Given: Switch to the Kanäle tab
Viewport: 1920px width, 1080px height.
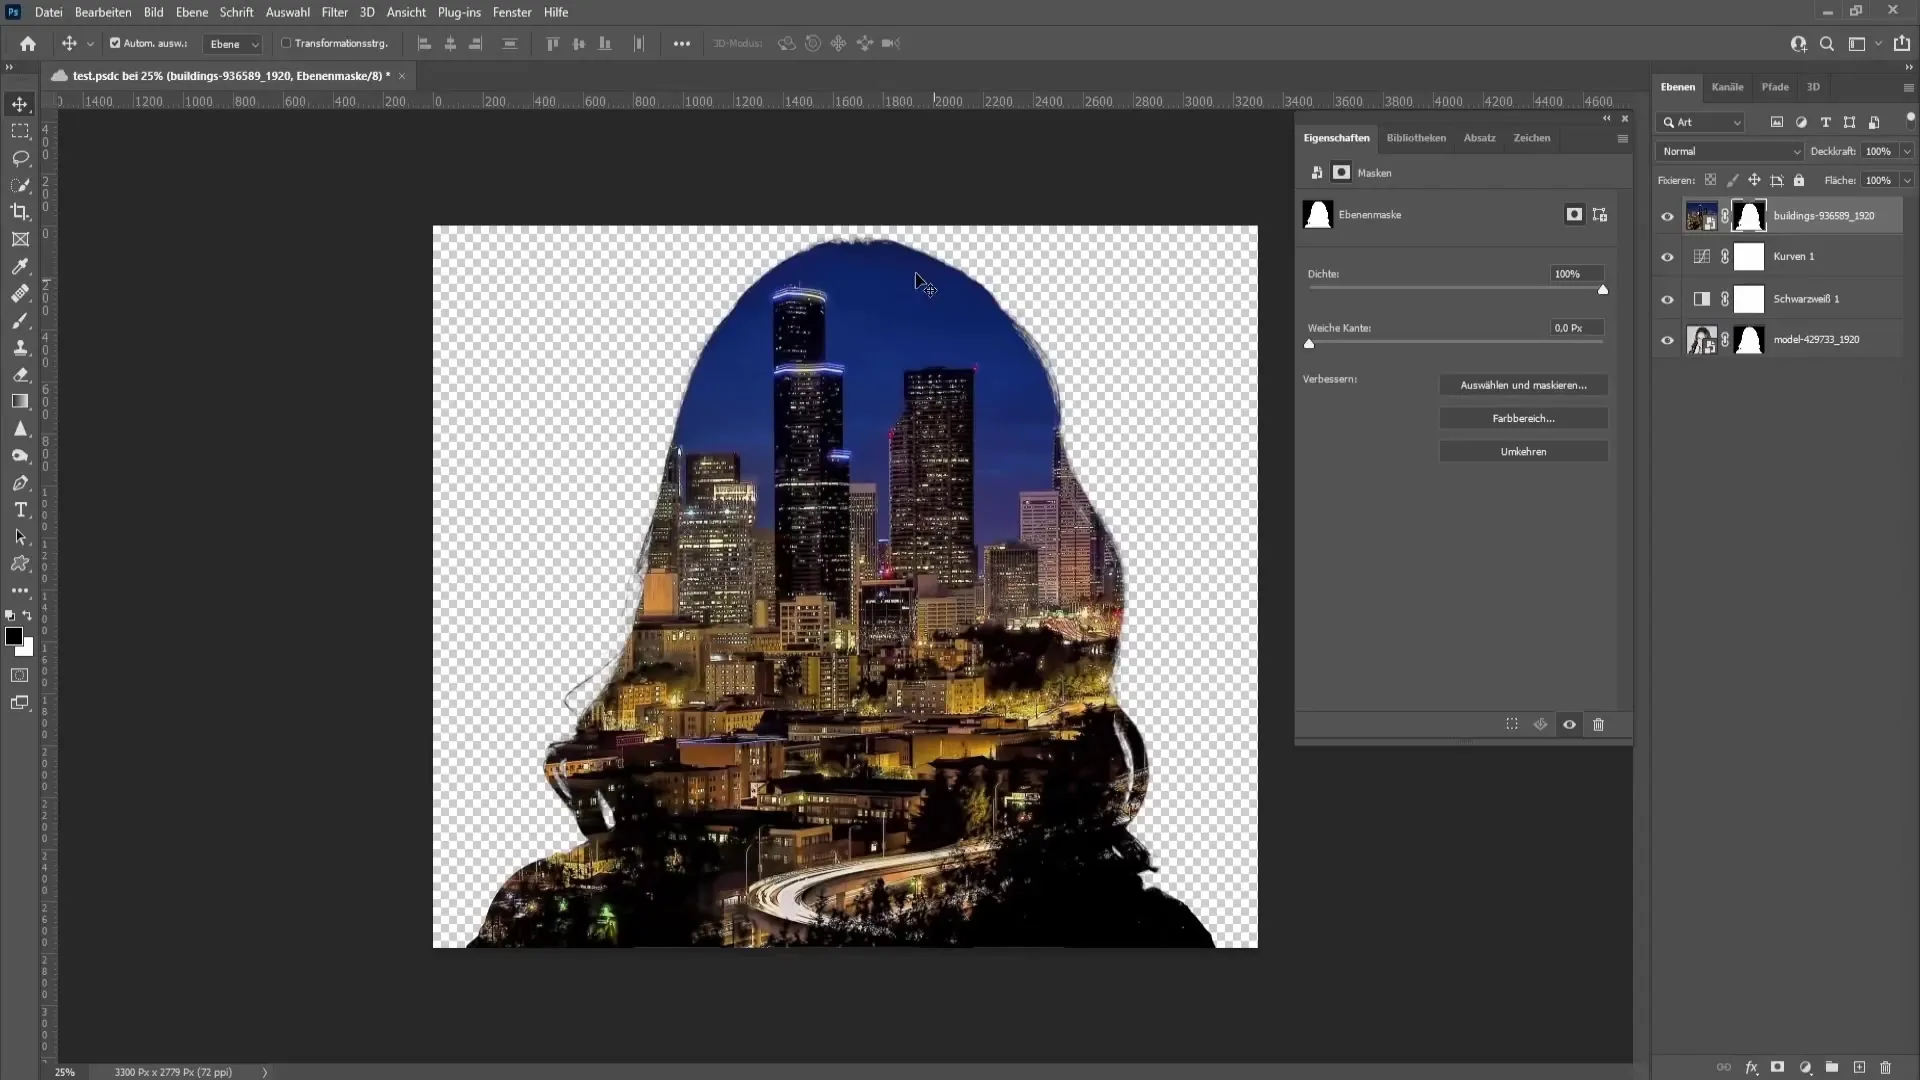Looking at the screenshot, I should [1729, 86].
